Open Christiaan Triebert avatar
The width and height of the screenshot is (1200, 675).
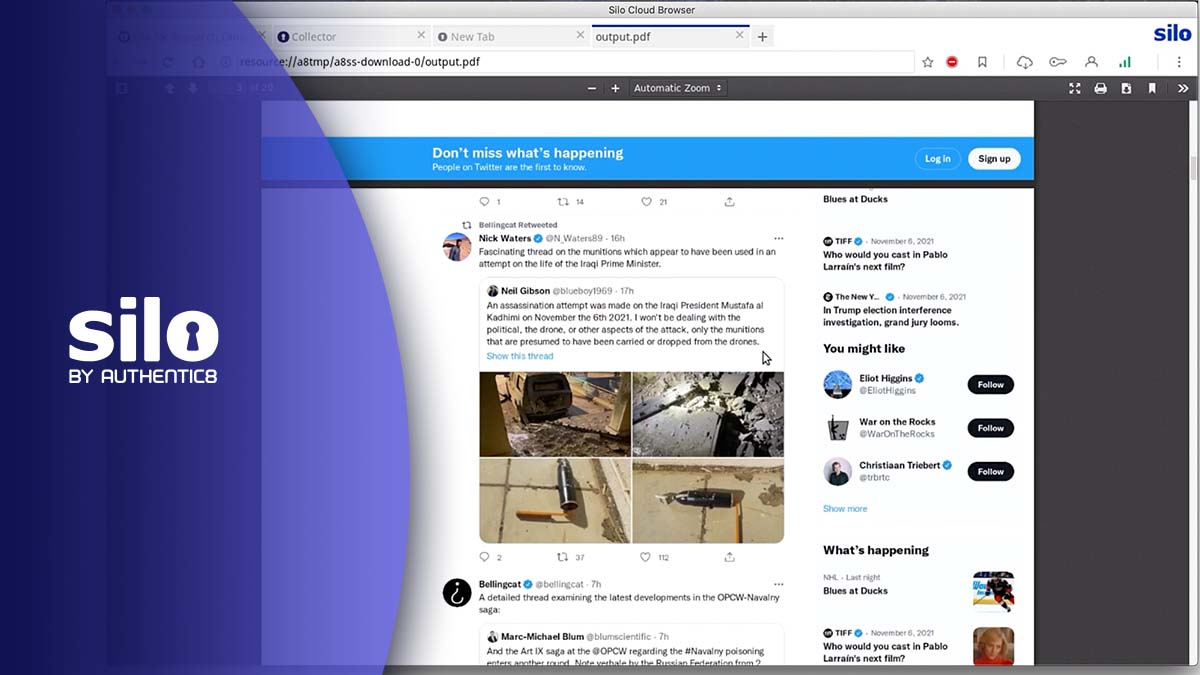(x=837, y=471)
